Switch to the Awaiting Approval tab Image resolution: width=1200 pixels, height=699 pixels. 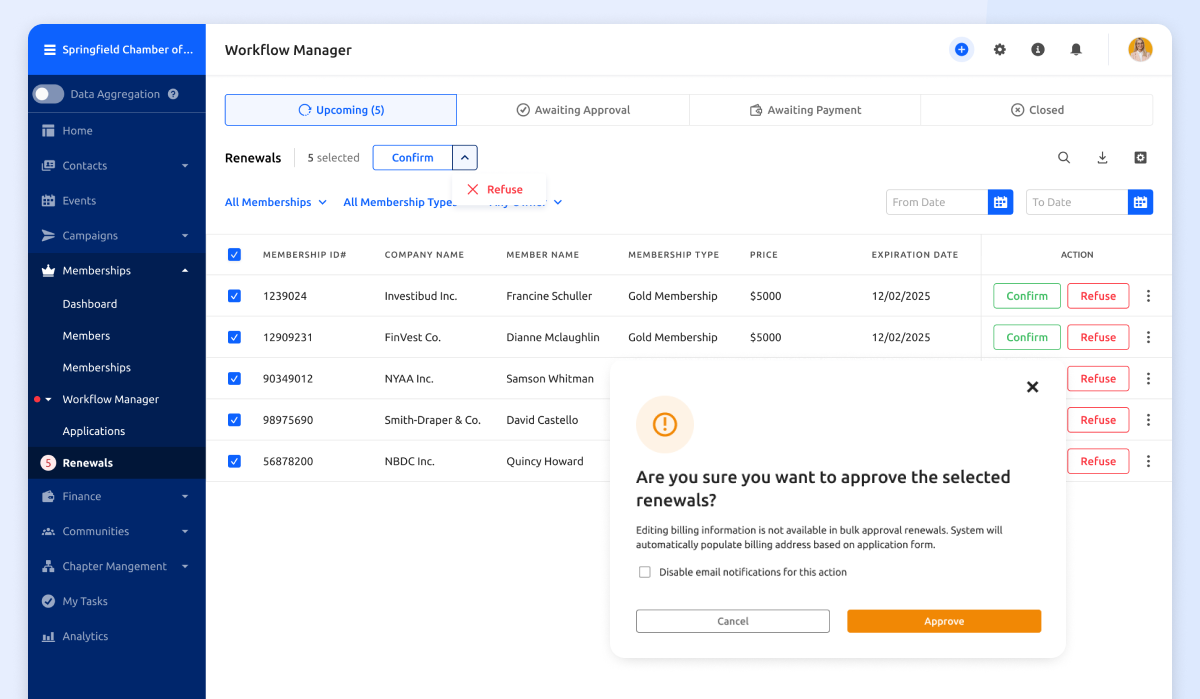pos(573,110)
